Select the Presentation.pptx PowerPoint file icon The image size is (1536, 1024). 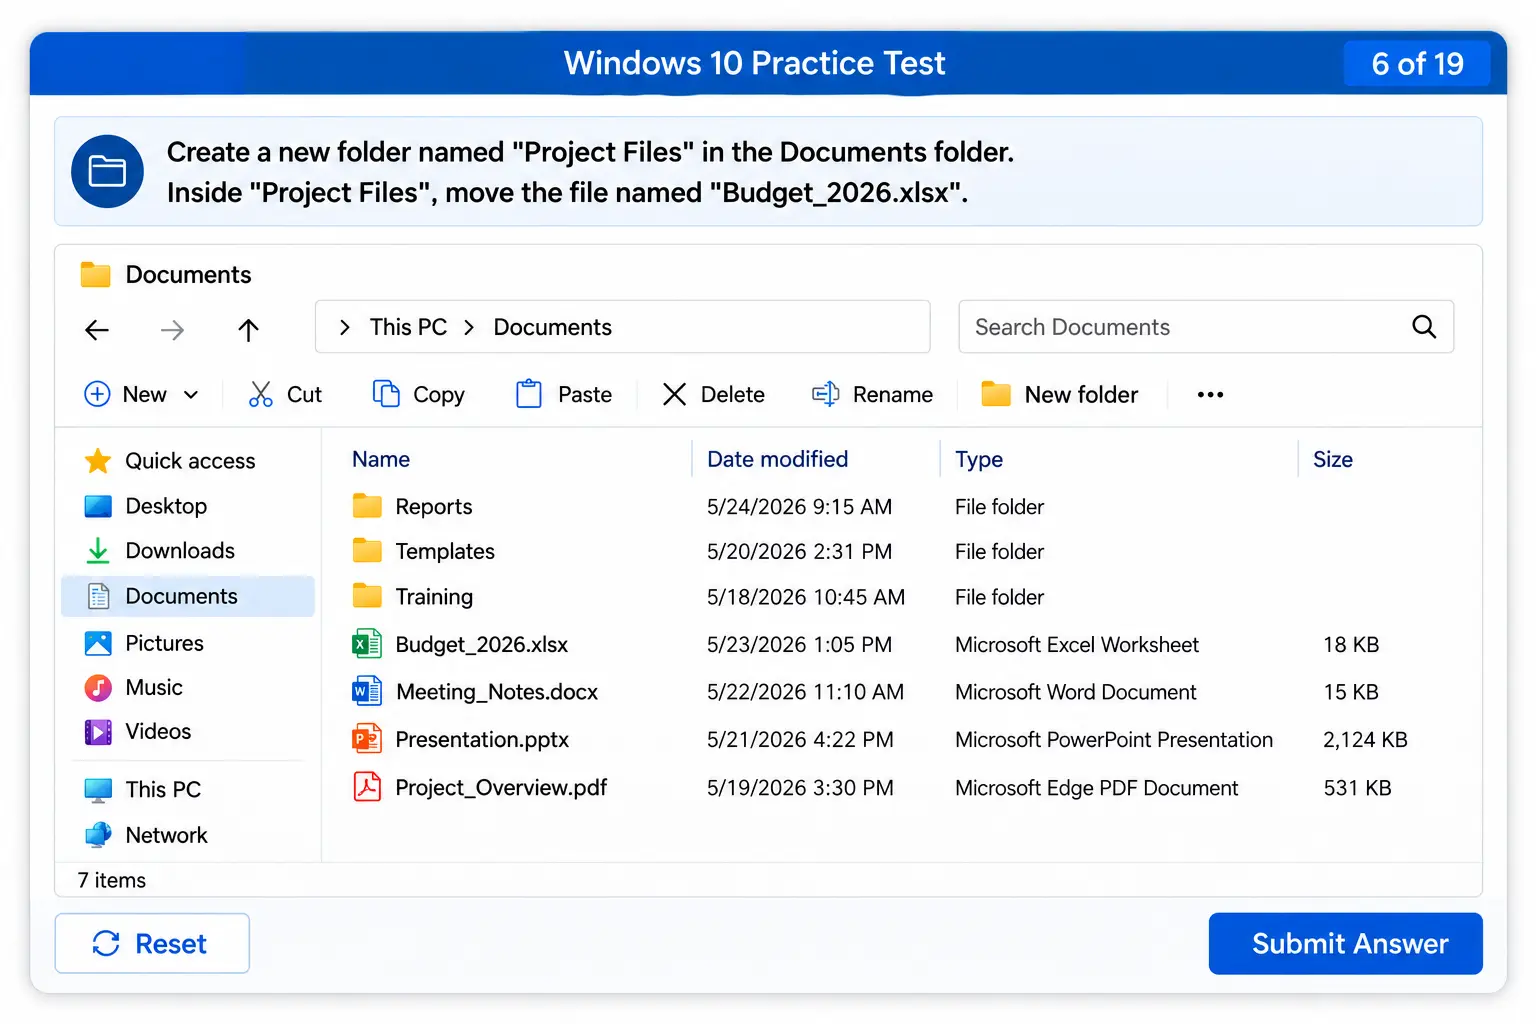[367, 739]
